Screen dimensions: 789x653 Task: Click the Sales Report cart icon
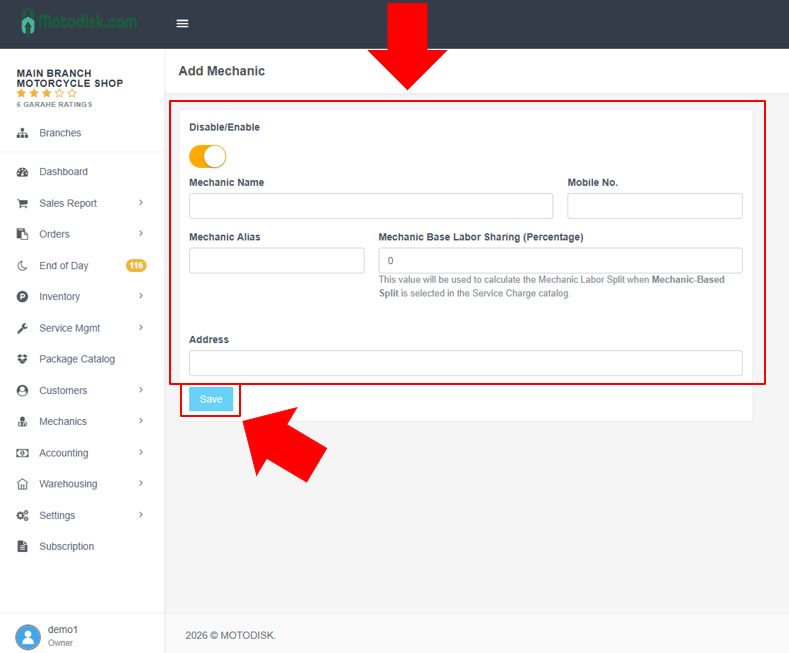coord(22,203)
